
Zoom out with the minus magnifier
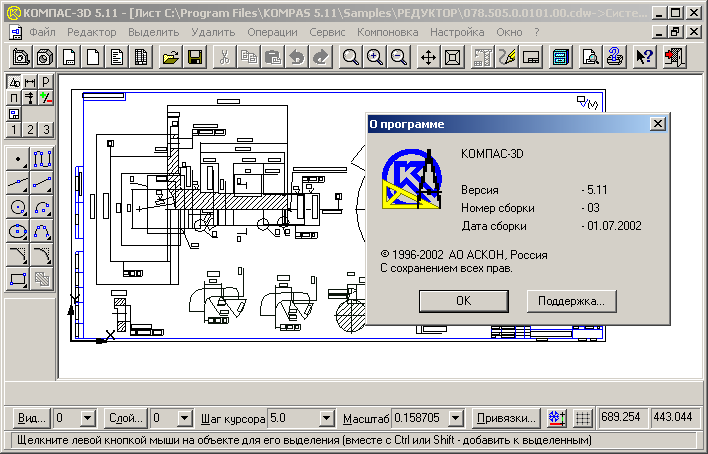[398, 57]
